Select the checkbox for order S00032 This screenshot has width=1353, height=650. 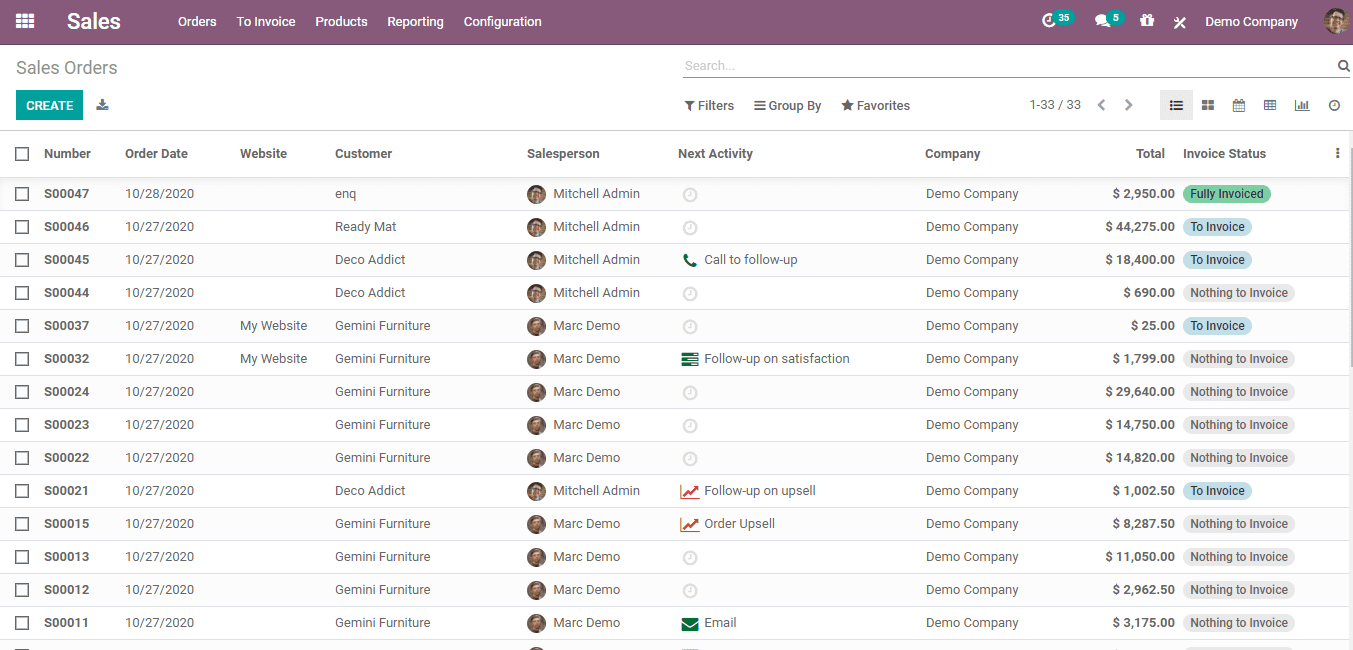(x=22, y=359)
